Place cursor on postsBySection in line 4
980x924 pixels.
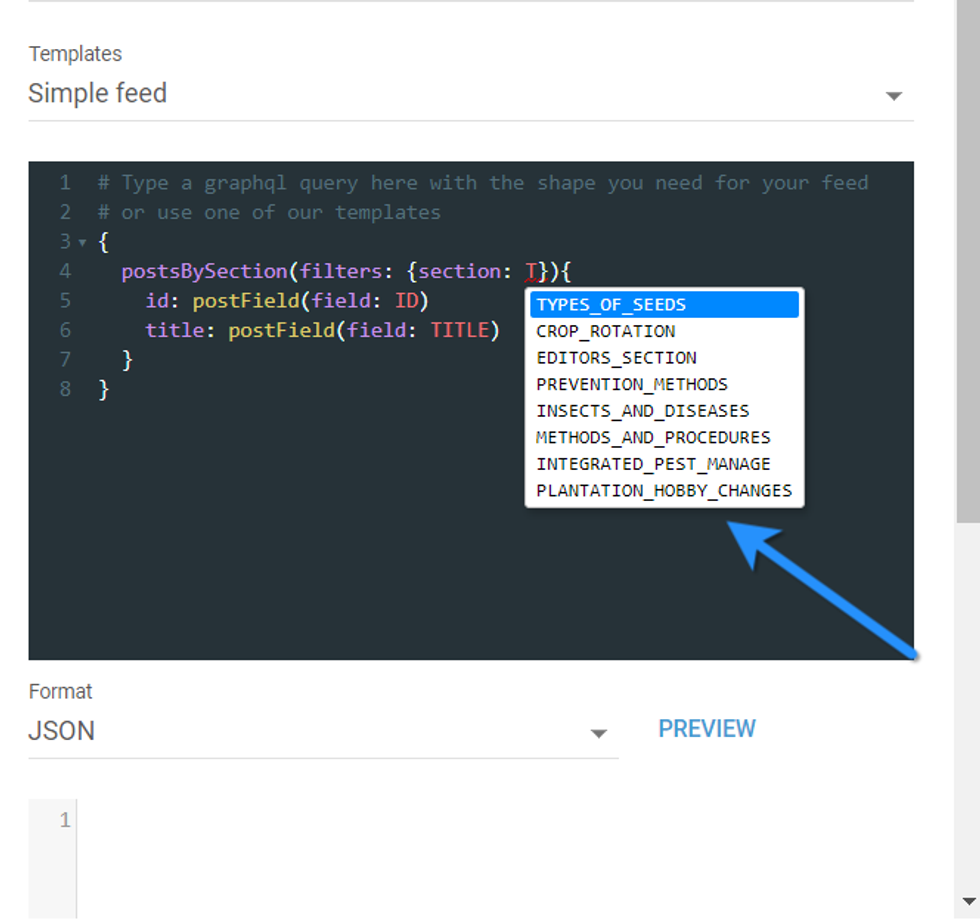pyautogui.click(x=204, y=272)
